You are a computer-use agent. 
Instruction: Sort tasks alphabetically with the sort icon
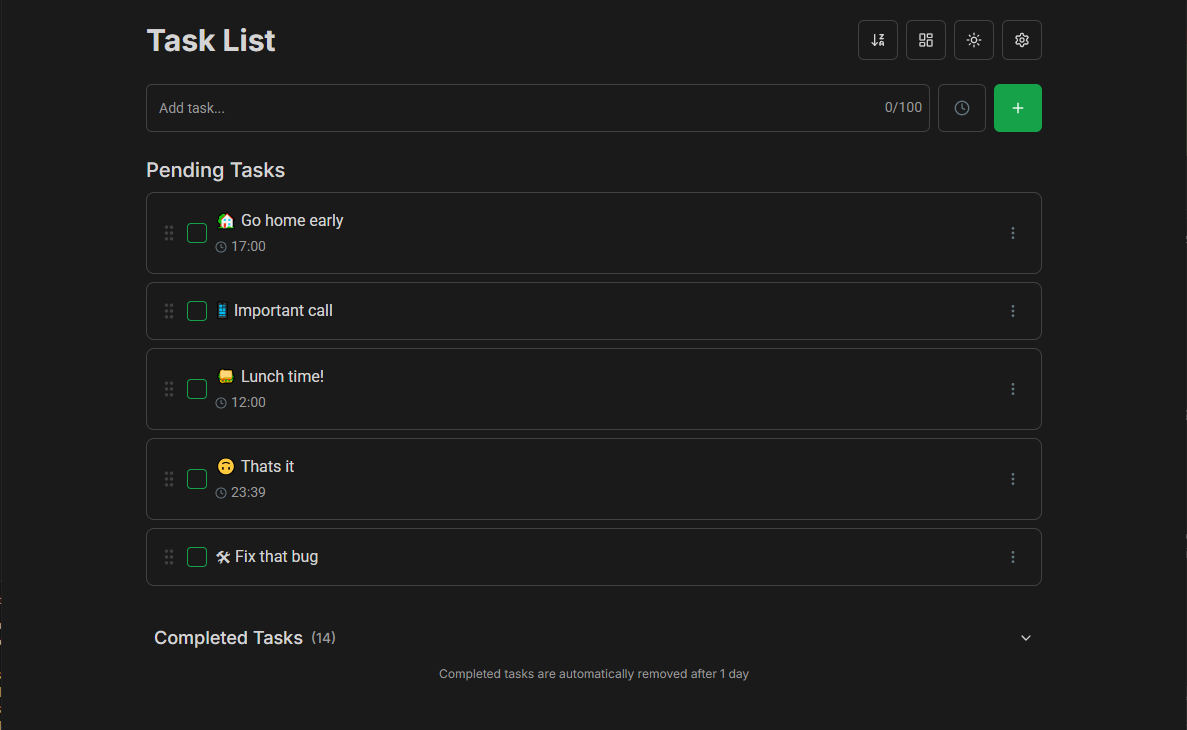pos(877,40)
